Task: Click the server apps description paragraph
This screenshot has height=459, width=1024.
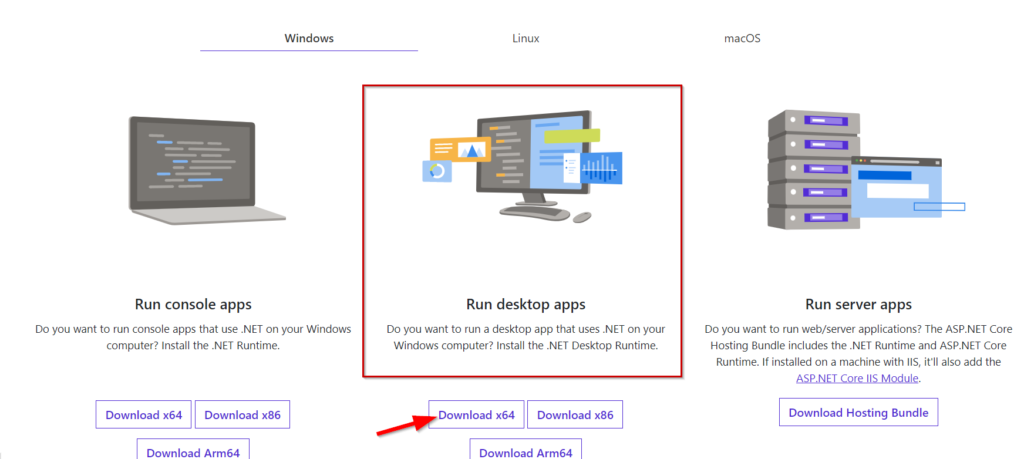Action: (859, 353)
